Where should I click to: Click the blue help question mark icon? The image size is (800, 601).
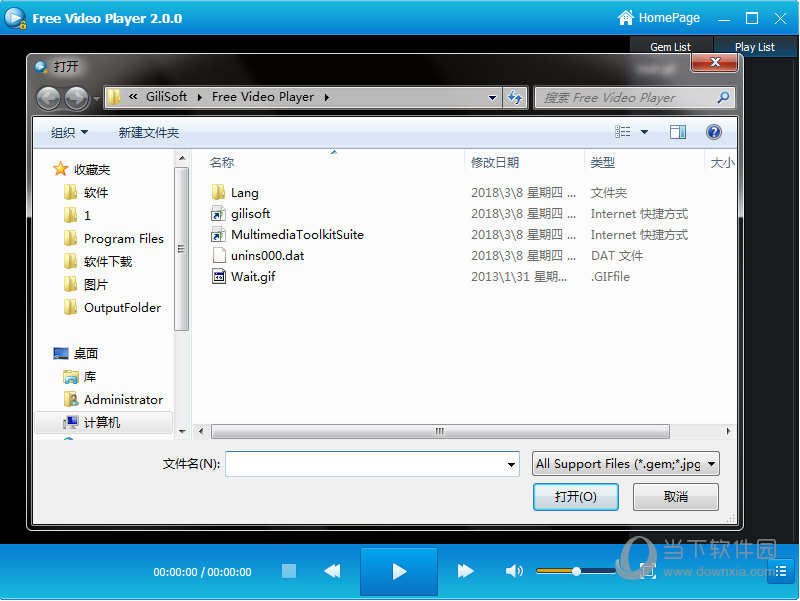pos(713,132)
